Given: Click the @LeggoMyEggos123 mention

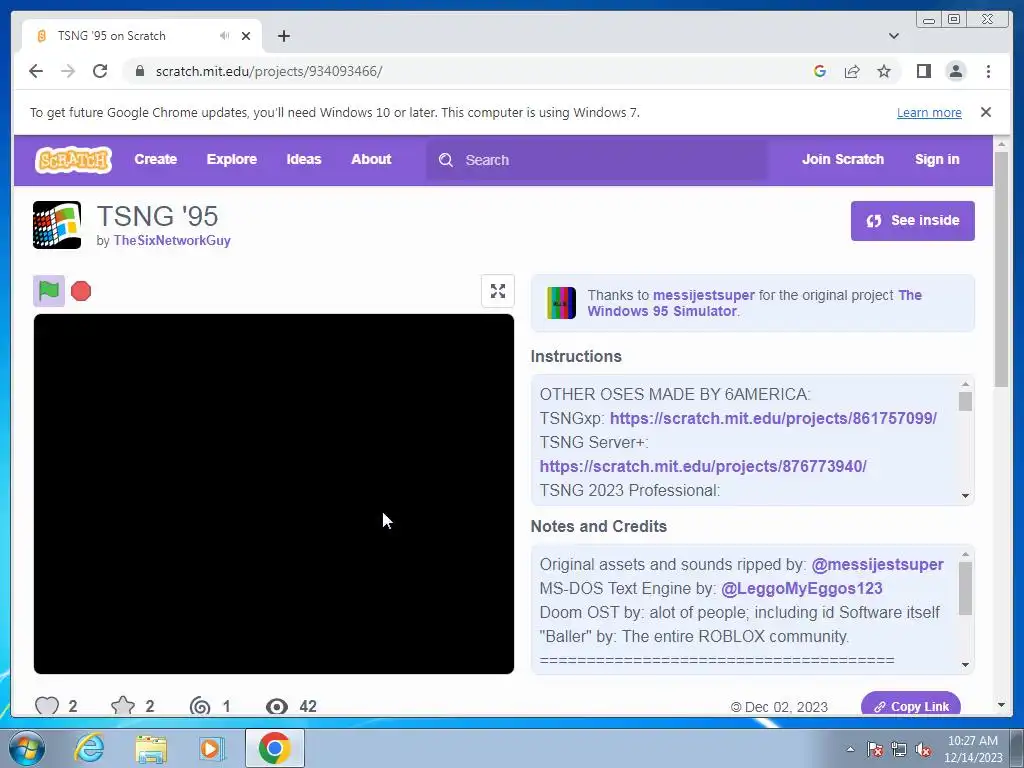Looking at the screenshot, I should (801, 588).
